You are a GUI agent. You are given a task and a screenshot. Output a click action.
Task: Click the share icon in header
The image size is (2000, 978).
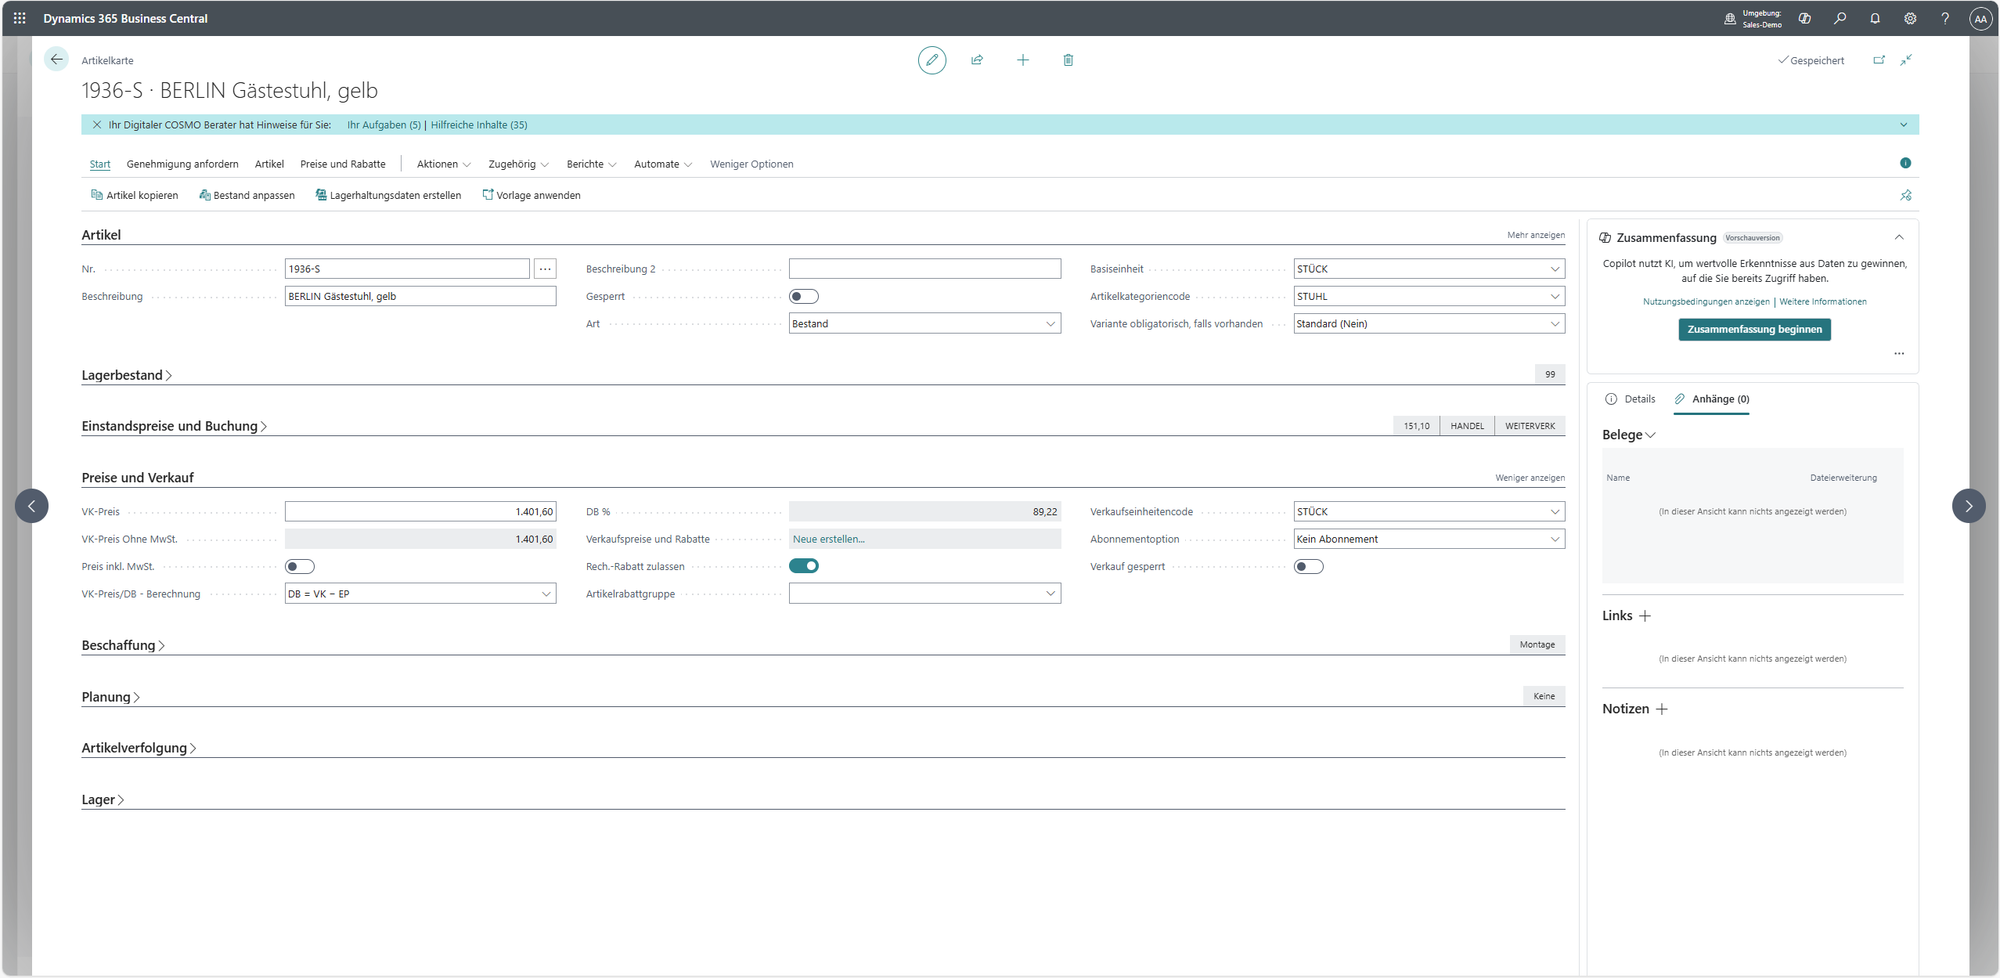point(977,60)
